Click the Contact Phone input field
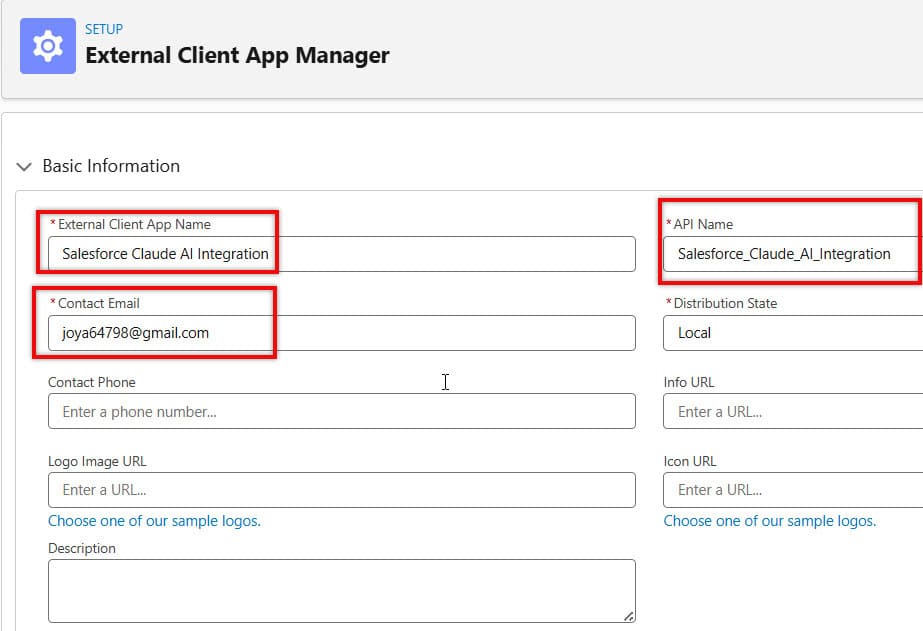The image size is (923, 631). pos(341,411)
